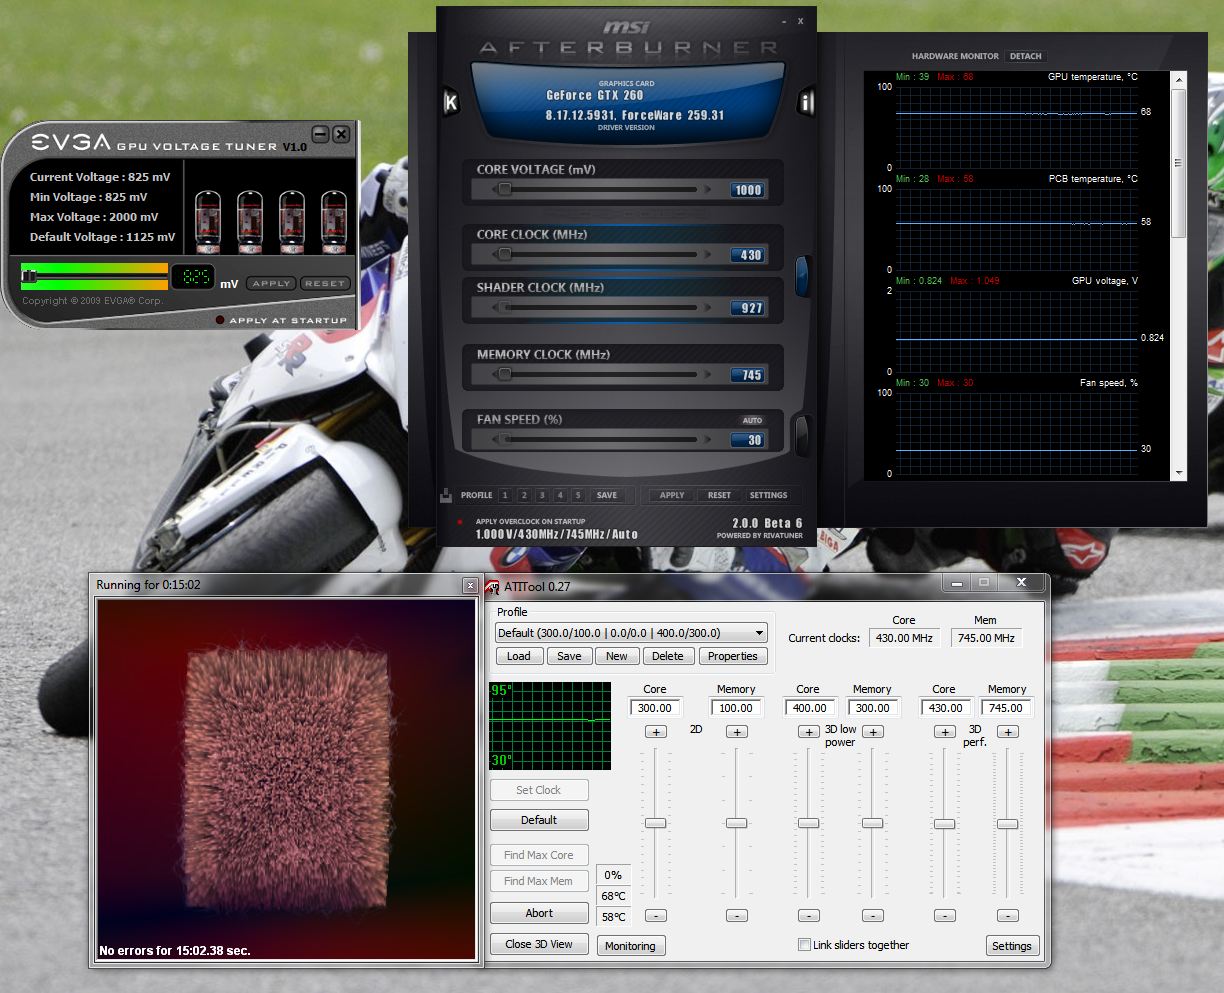This screenshot has height=993, width=1224.
Task: Open the Afterburner info (i) icon
Action: click(x=806, y=102)
